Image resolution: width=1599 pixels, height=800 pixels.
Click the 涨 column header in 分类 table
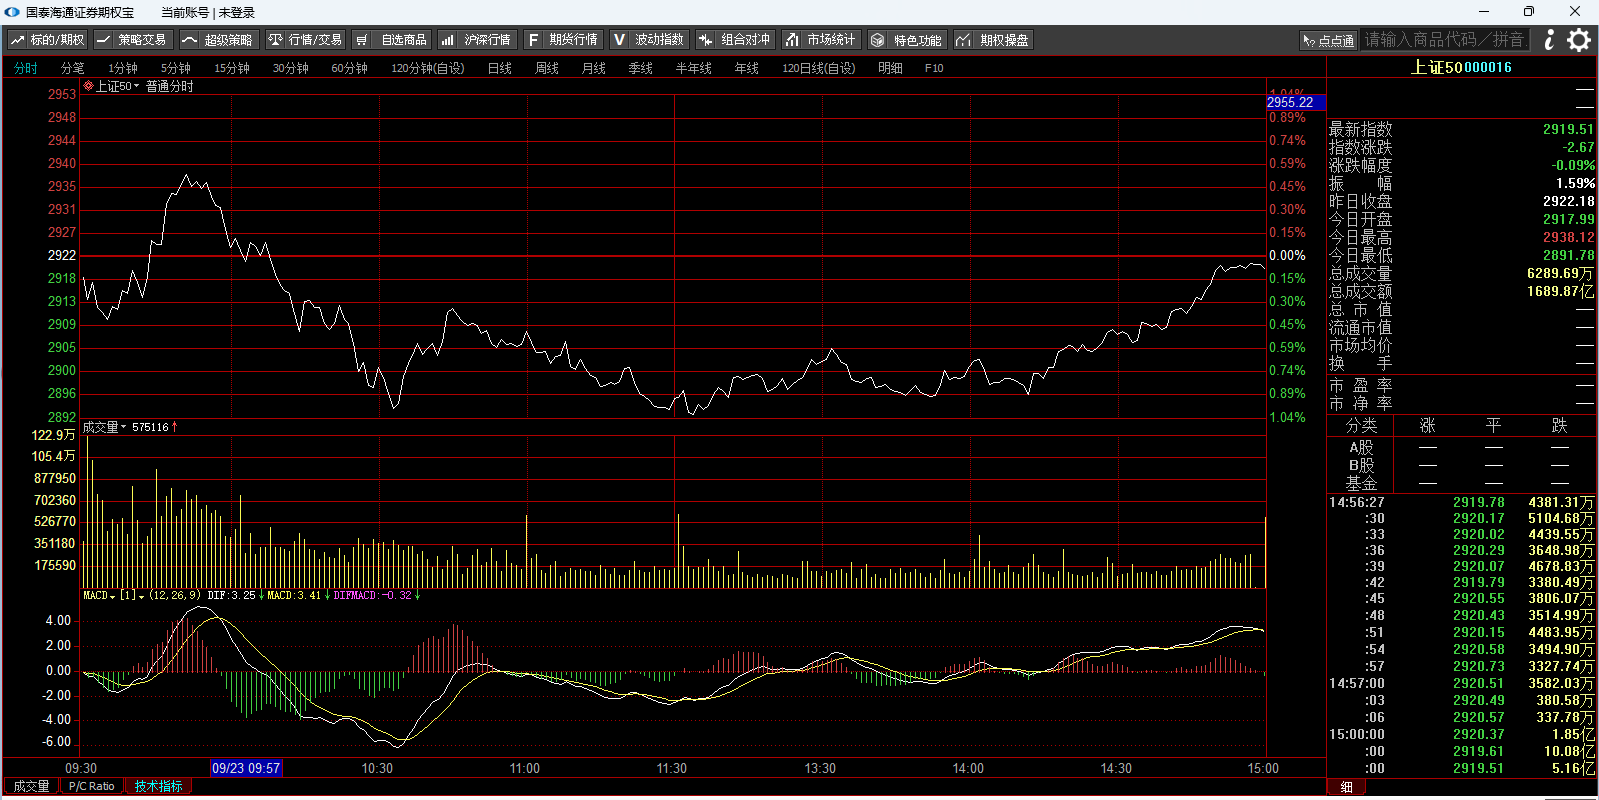tap(1428, 425)
